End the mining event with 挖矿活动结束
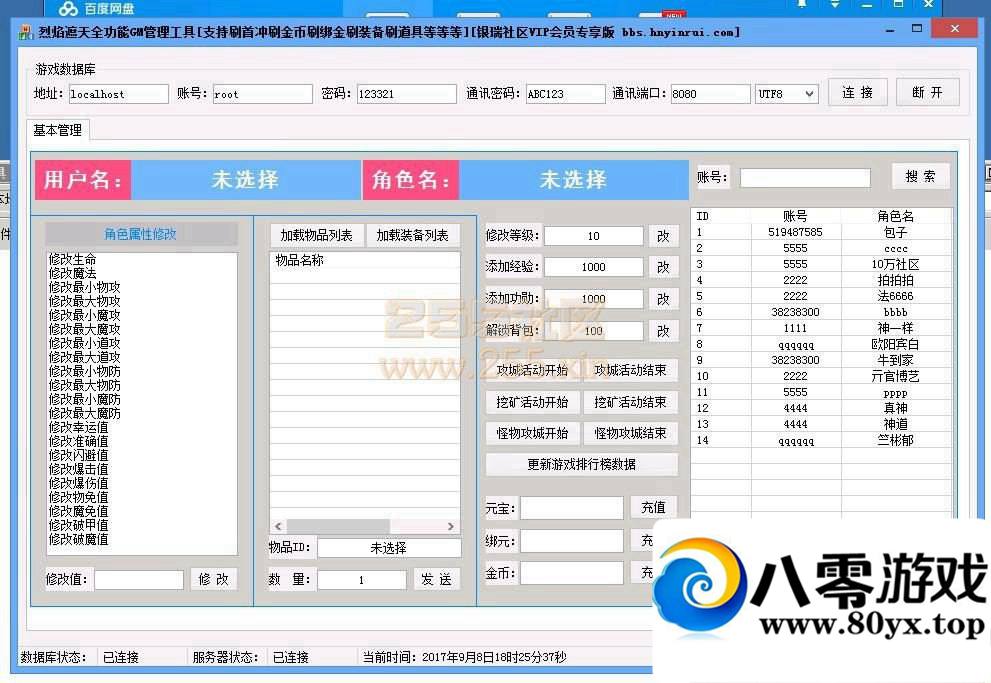 (631, 403)
